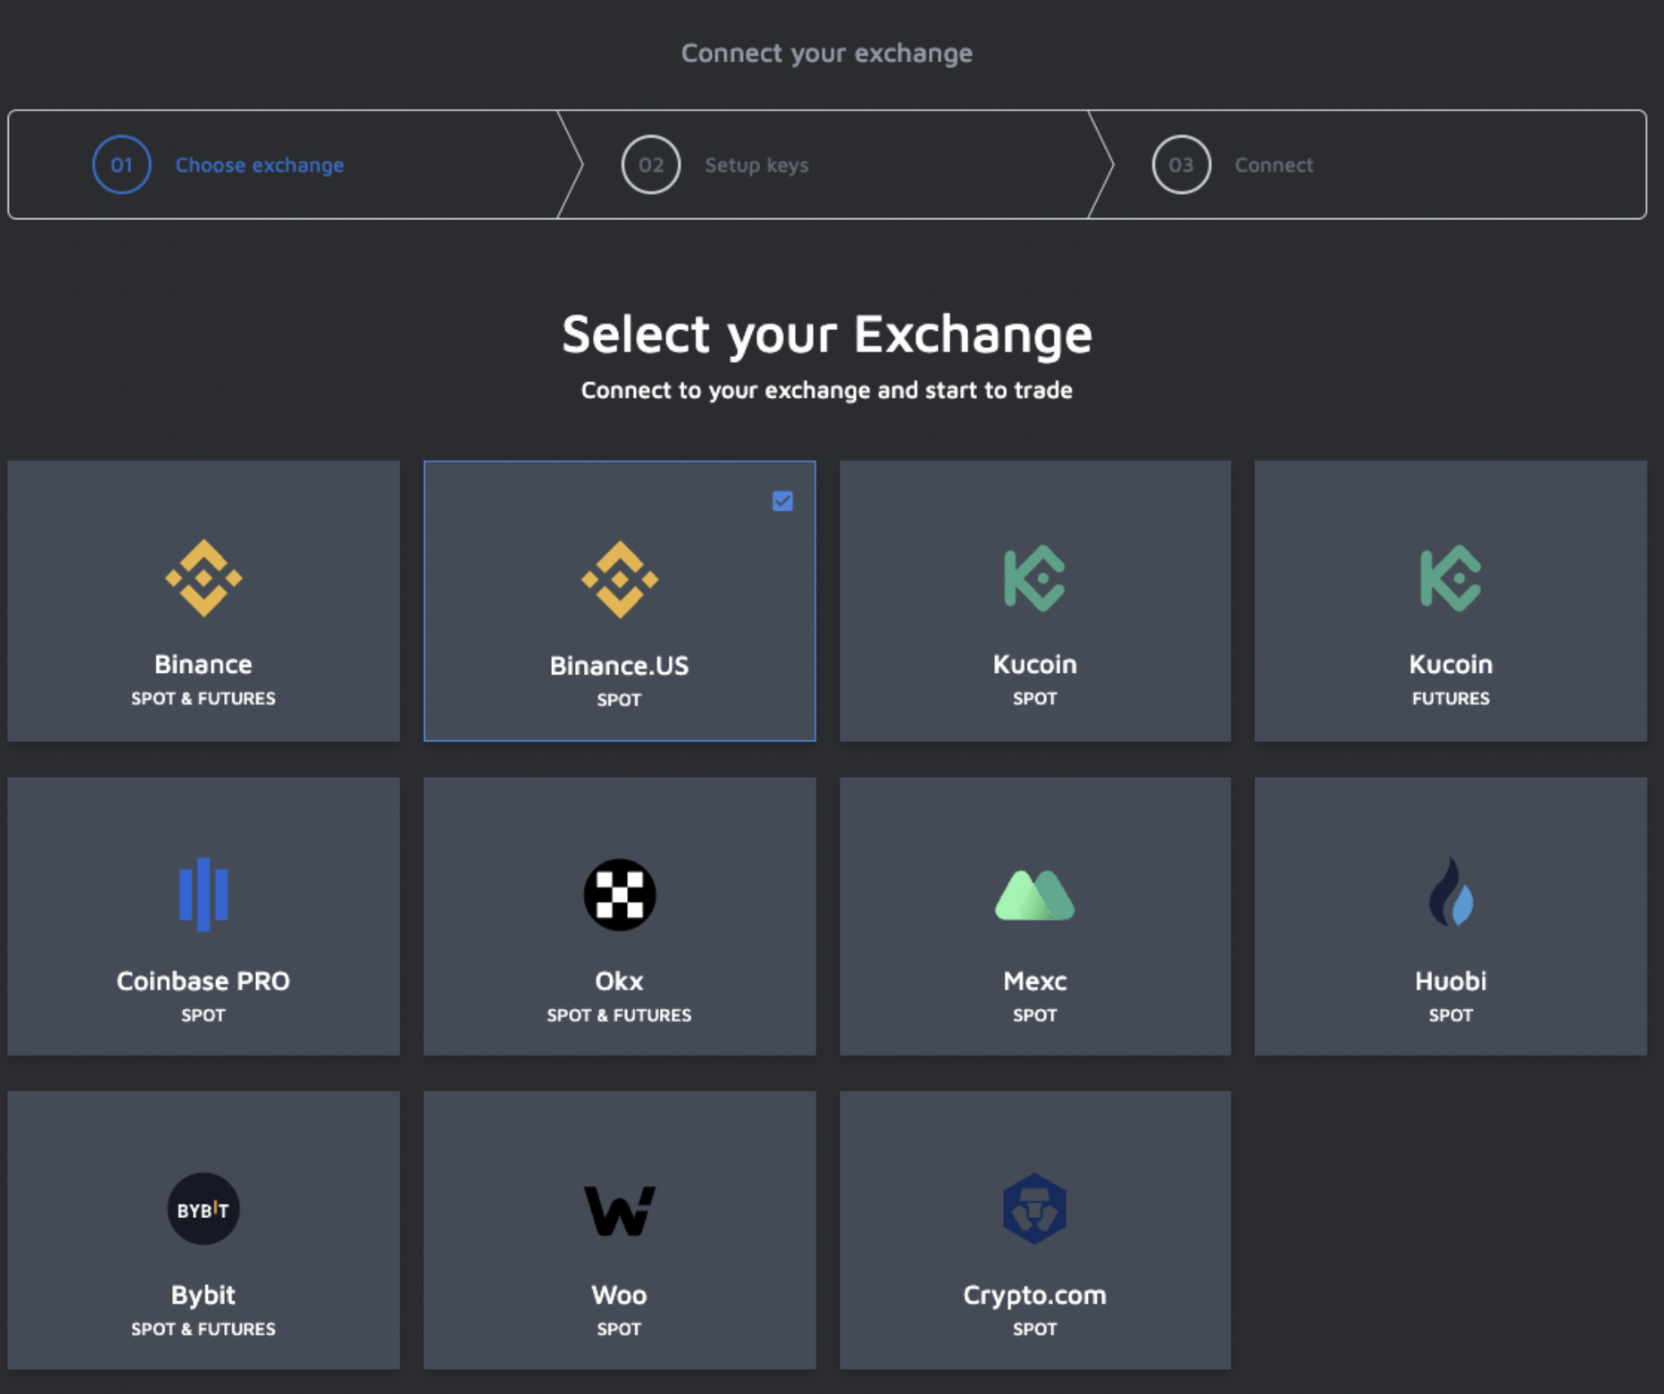Image resolution: width=1664 pixels, height=1394 pixels.
Task: Select the Coinbase PRO bars logo
Action: (x=203, y=893)
